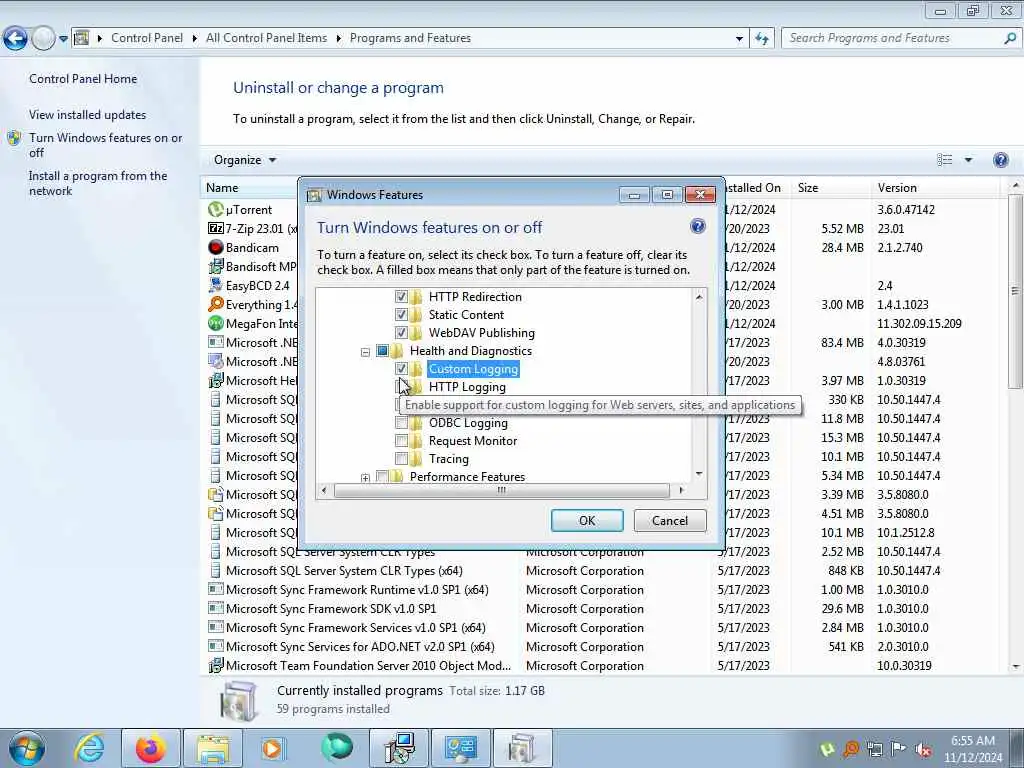Viewport: 1024px width, 768px height.
Task: Click the Programs and Features breadcrumb
Action: click(x=410, y=38)
